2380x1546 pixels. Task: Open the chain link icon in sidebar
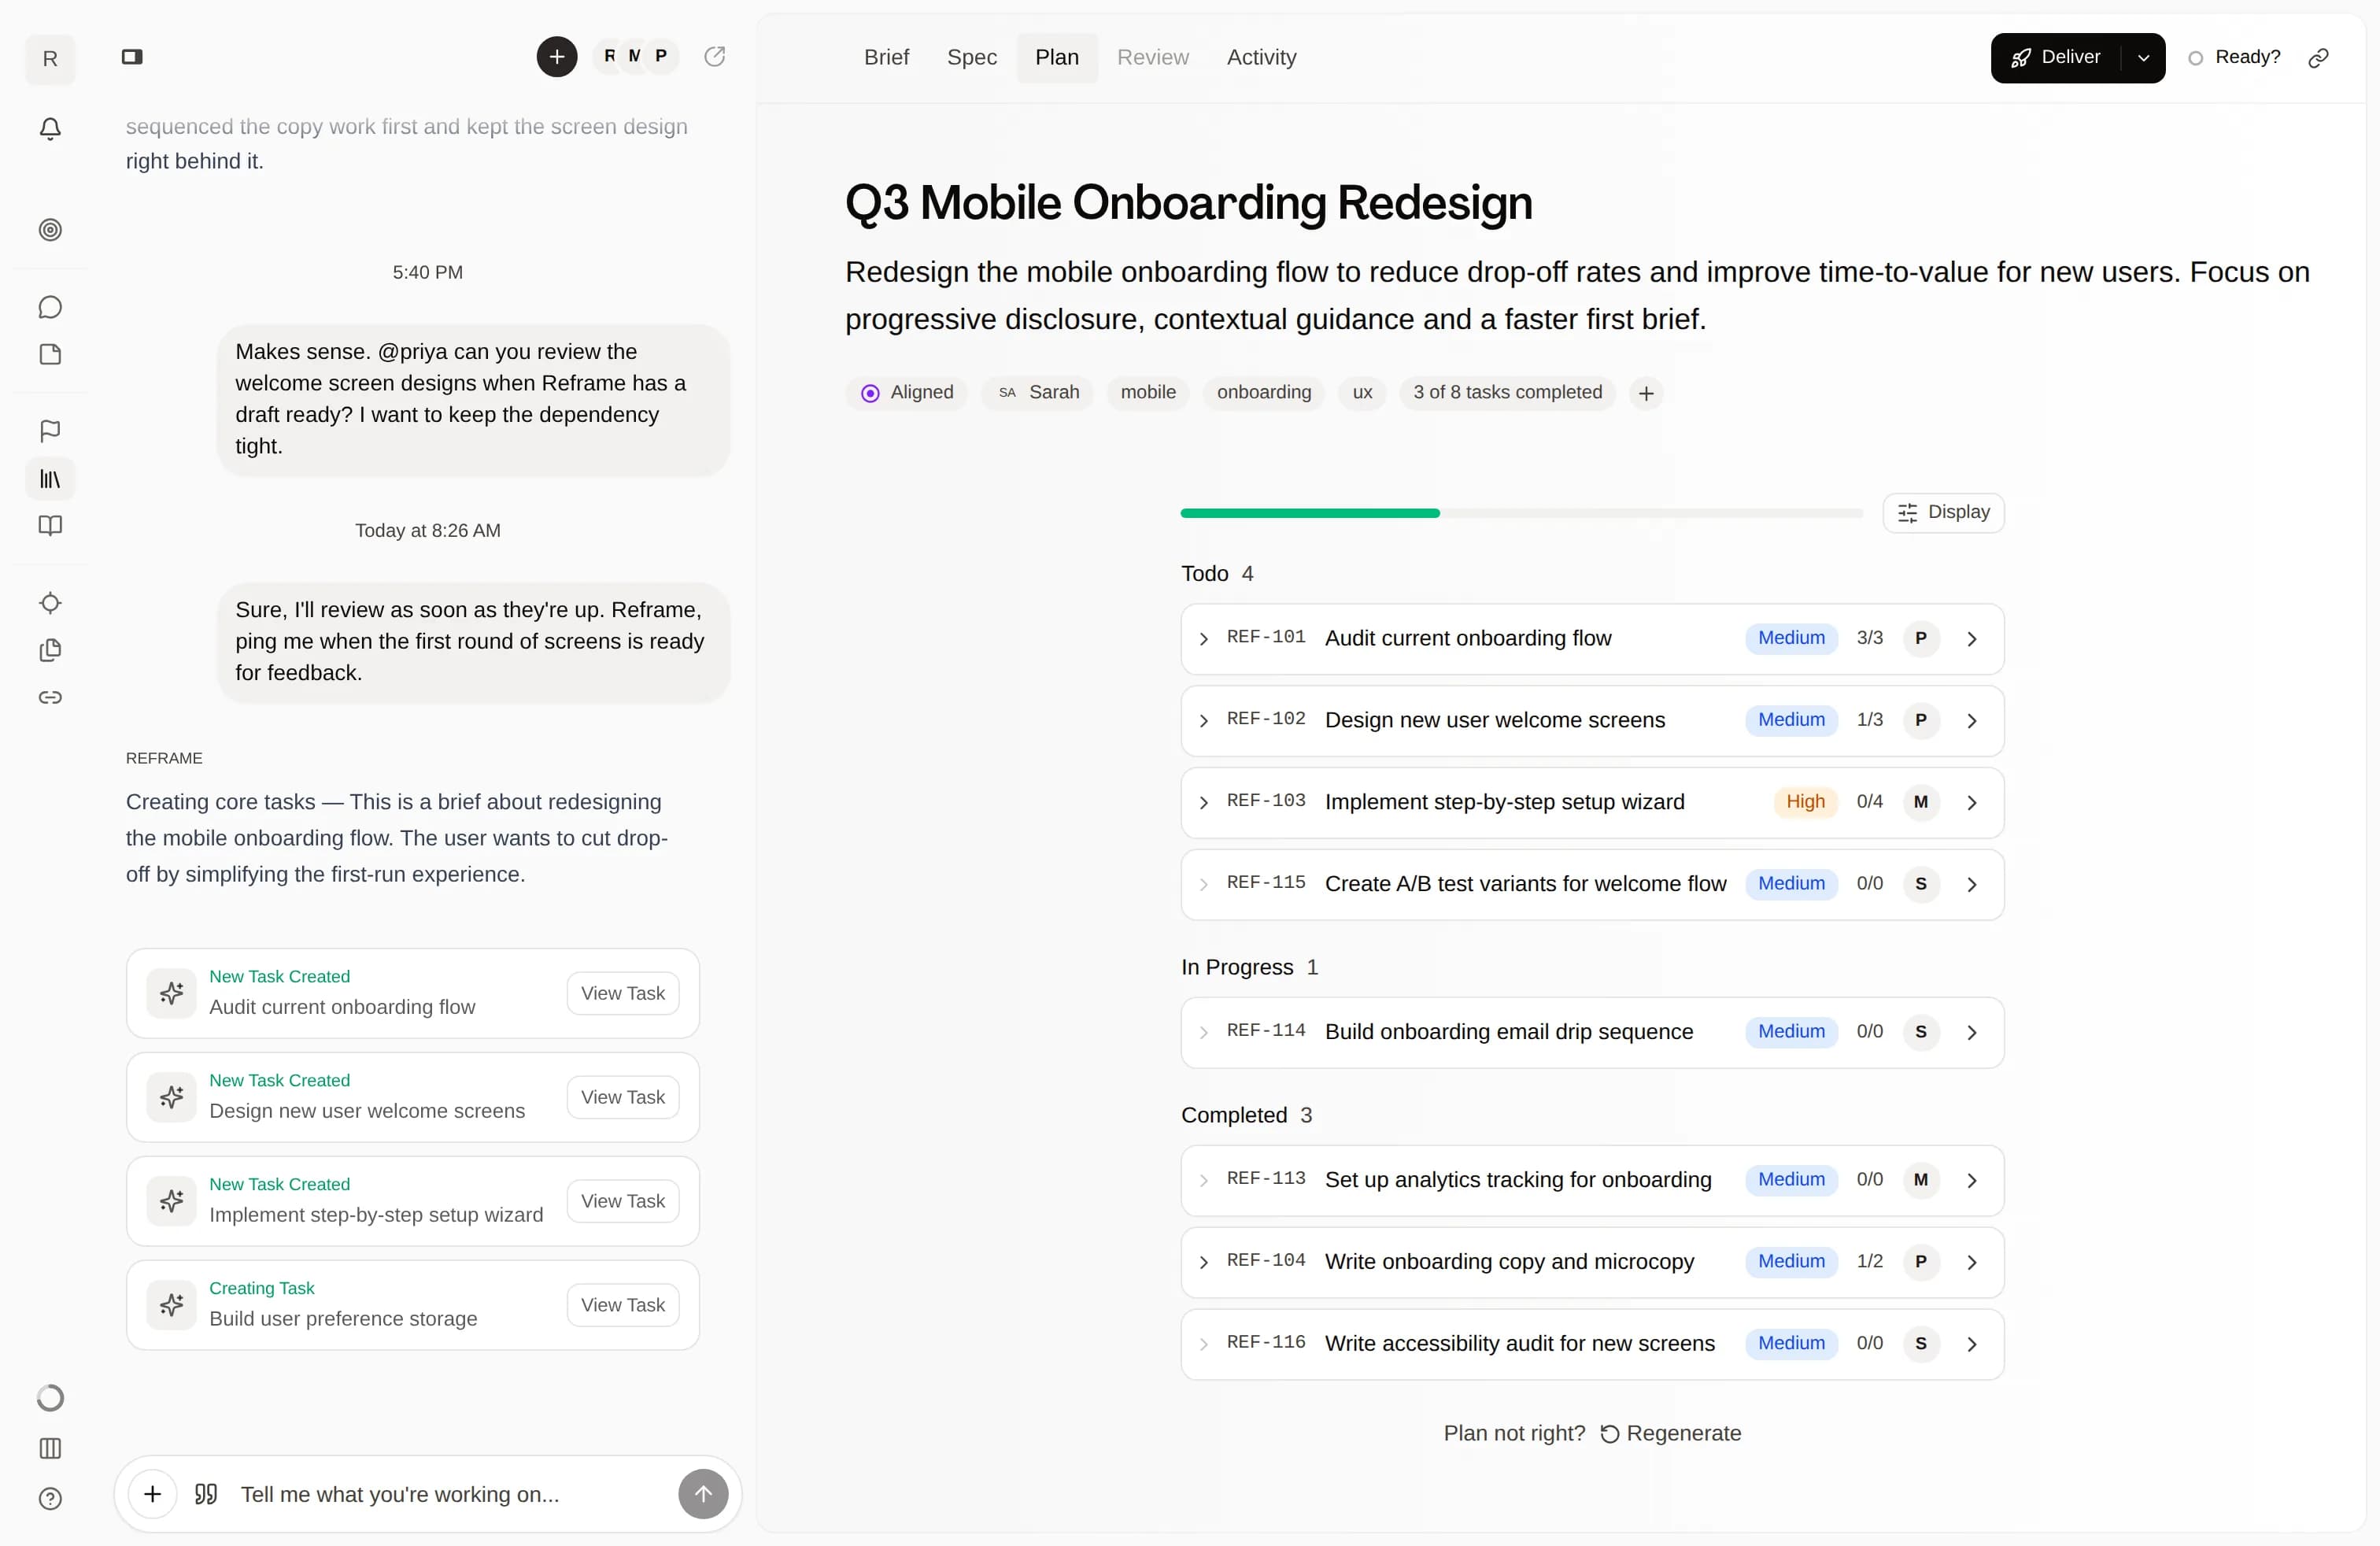coord(50,697)
